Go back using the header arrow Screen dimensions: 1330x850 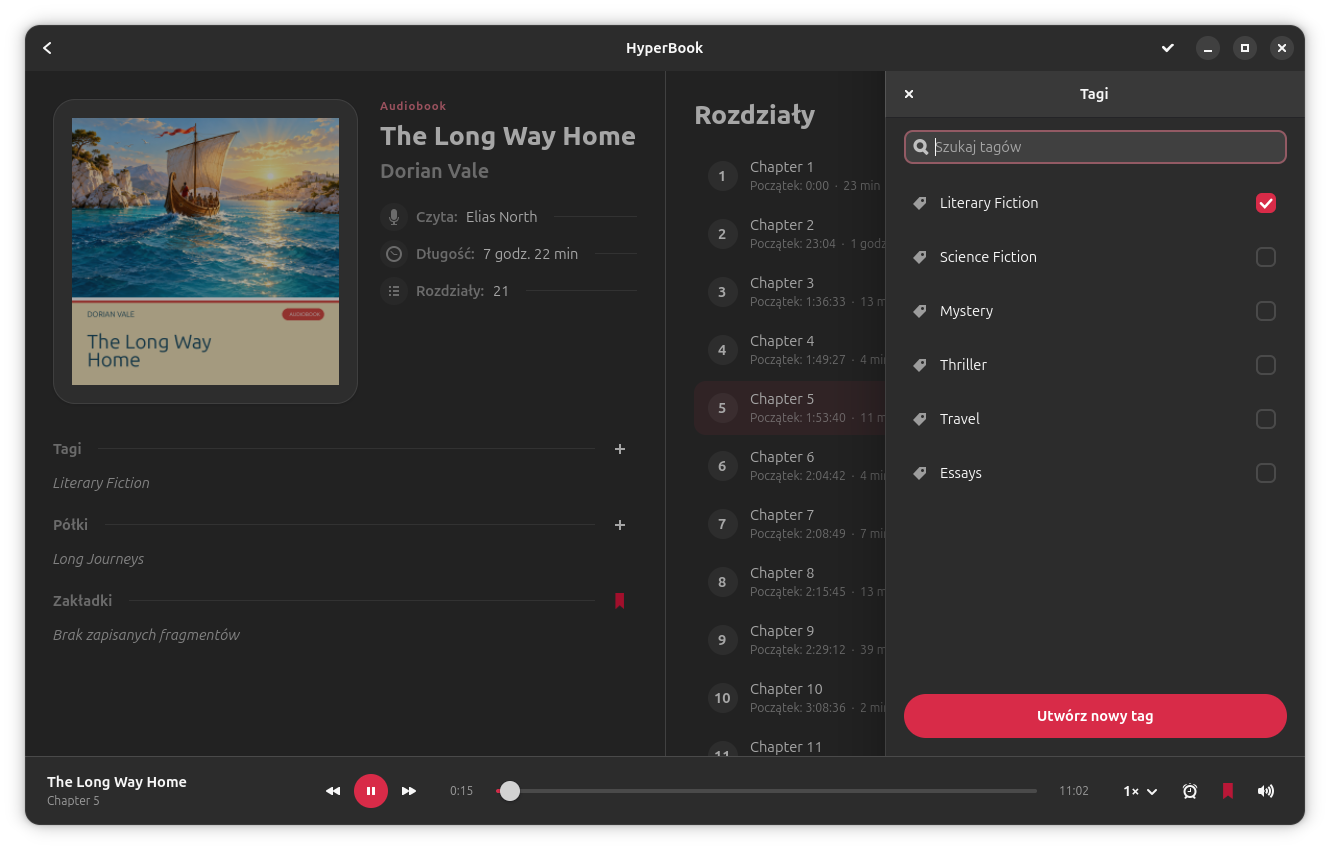point(47,48)
